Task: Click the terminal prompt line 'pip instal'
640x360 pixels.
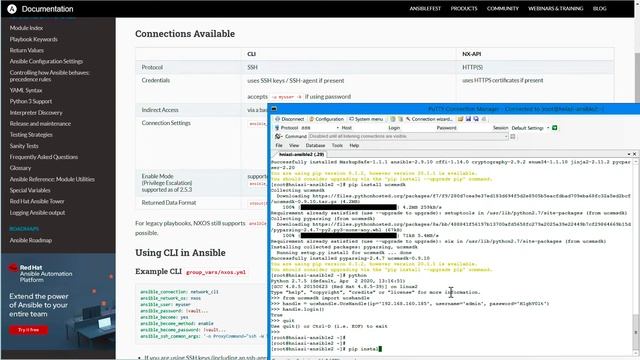Action: 327,349
